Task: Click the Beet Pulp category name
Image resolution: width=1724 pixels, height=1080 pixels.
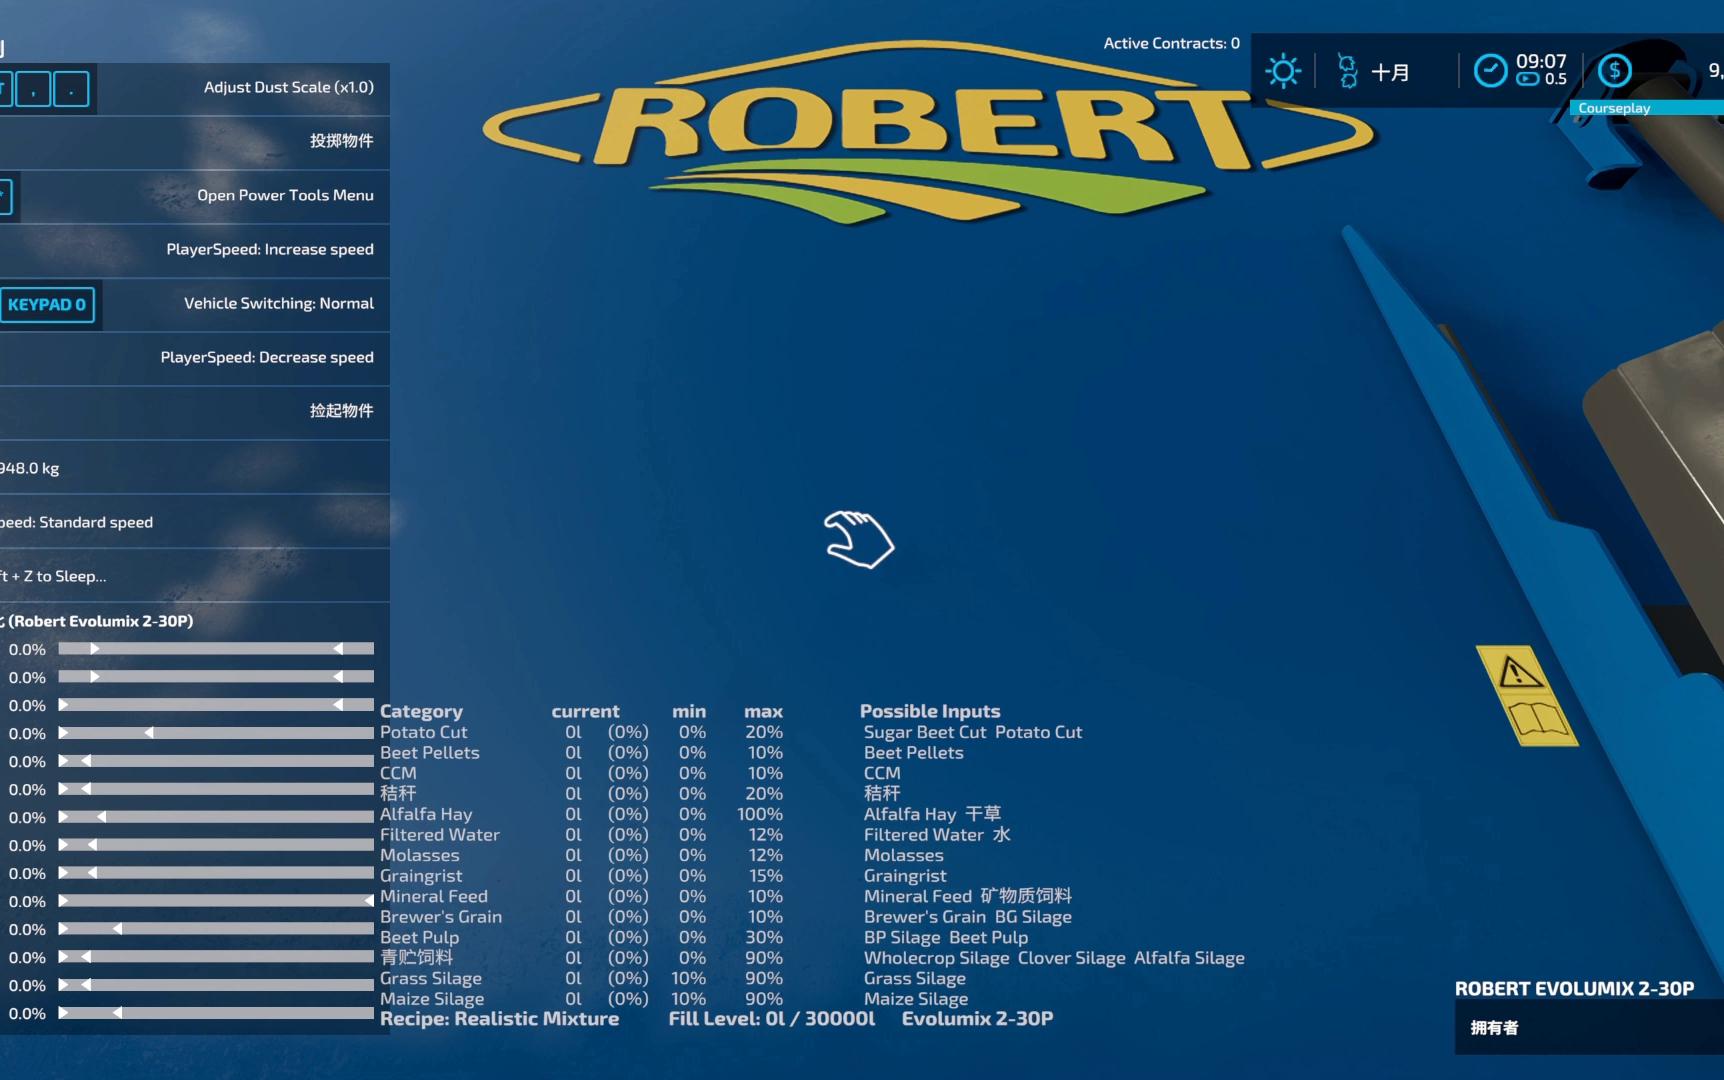Action: [x=419, y=937]
